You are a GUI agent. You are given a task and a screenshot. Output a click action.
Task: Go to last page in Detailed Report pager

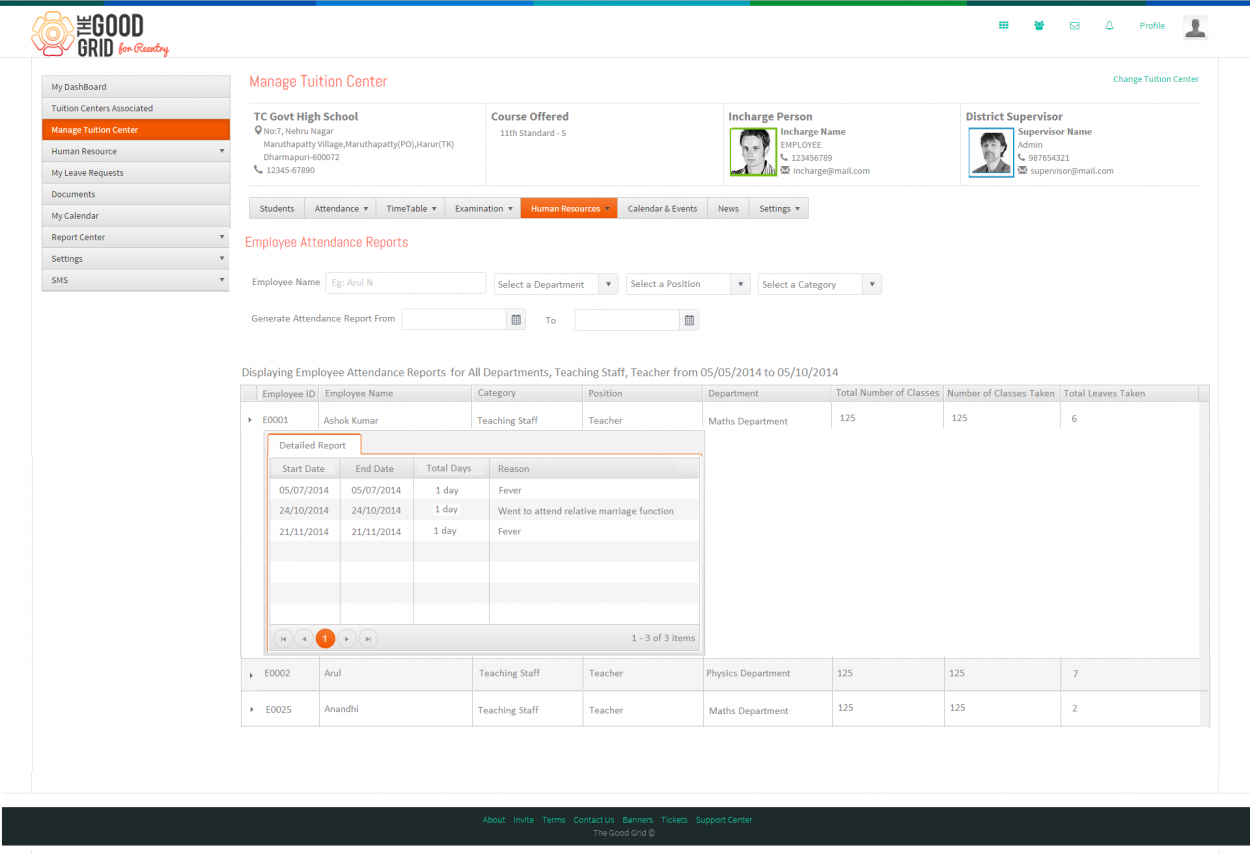[369, 638]
